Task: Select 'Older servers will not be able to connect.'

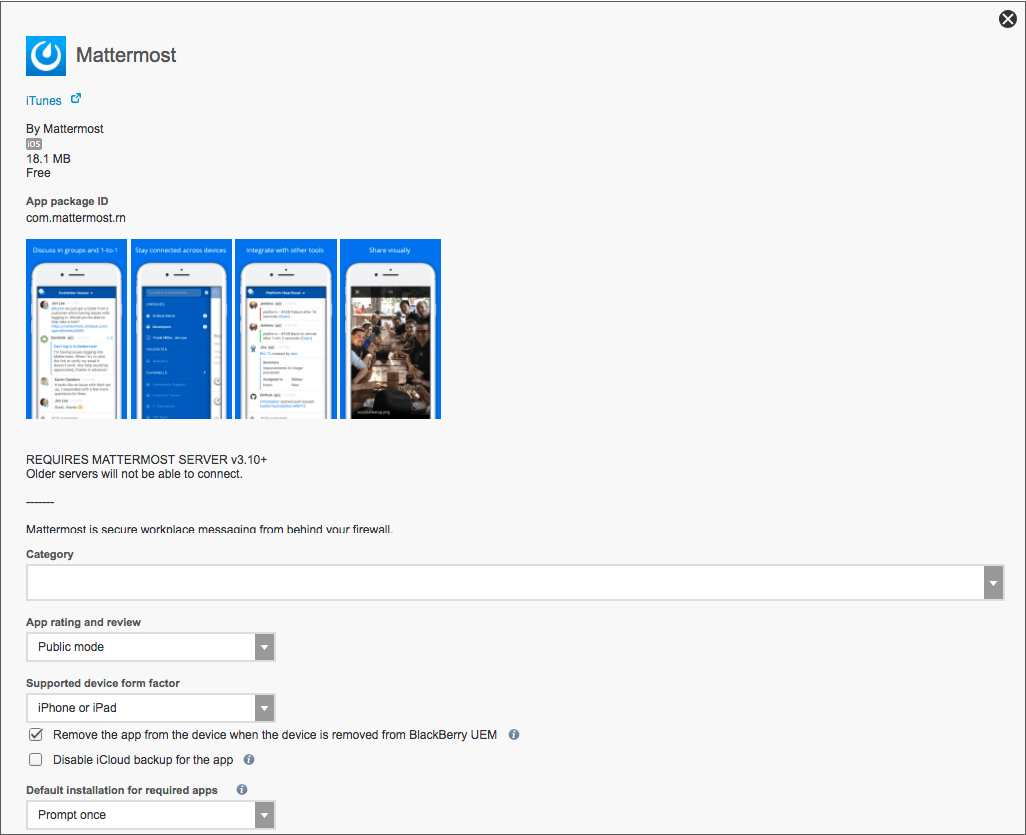Action: tap(134, 474)
